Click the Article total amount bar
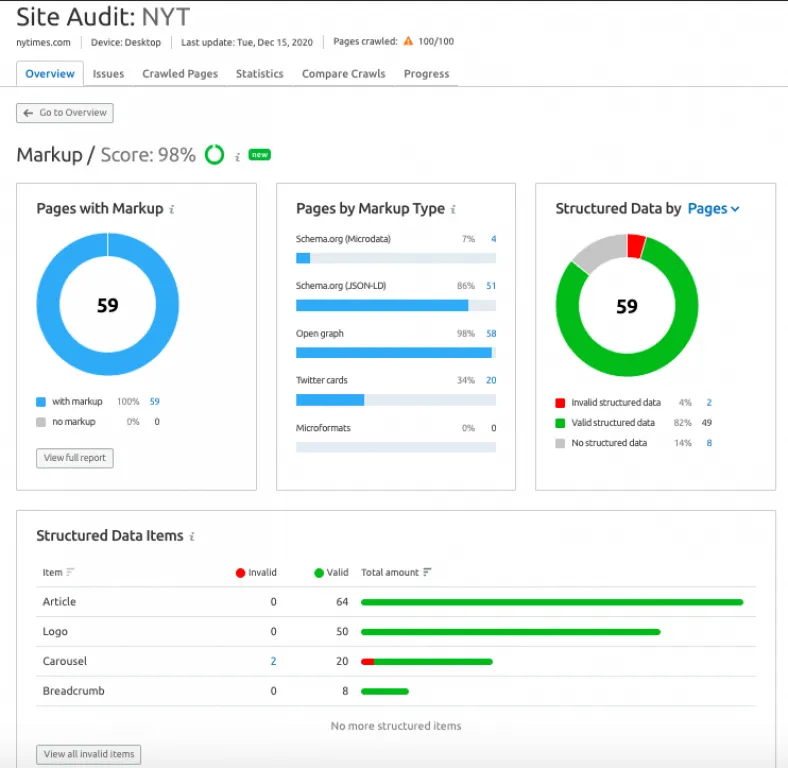Screen dimensions: 788x768 pos(552,602)
